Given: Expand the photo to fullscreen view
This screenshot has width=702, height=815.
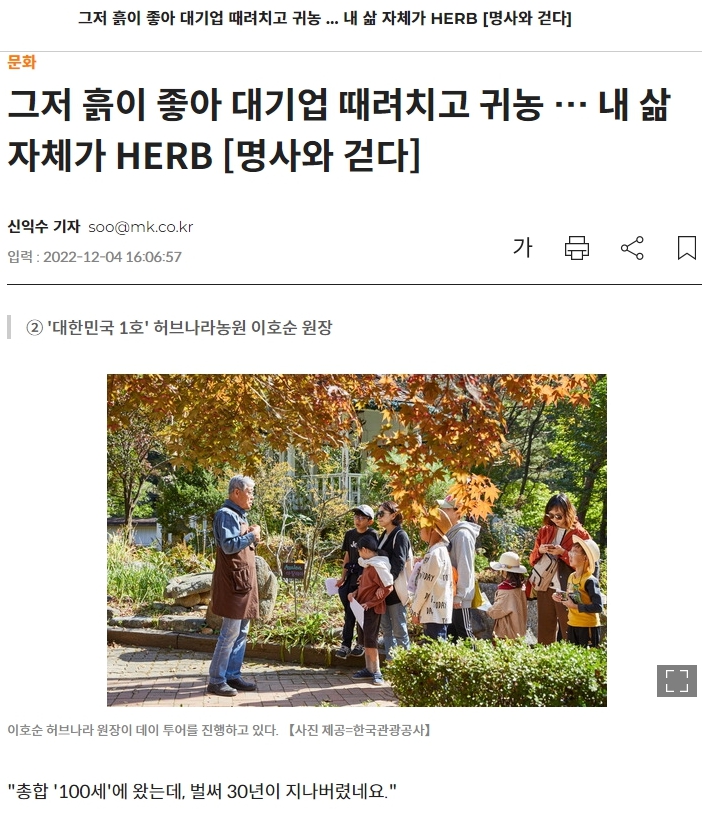Looking at the screenshot, I should (677, 680).
